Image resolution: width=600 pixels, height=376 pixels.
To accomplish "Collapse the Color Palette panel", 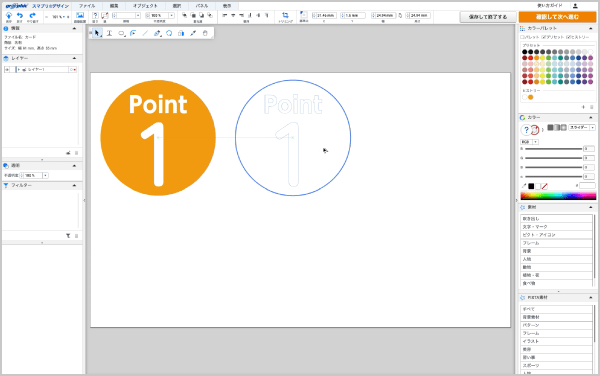I will click(591, 29).
